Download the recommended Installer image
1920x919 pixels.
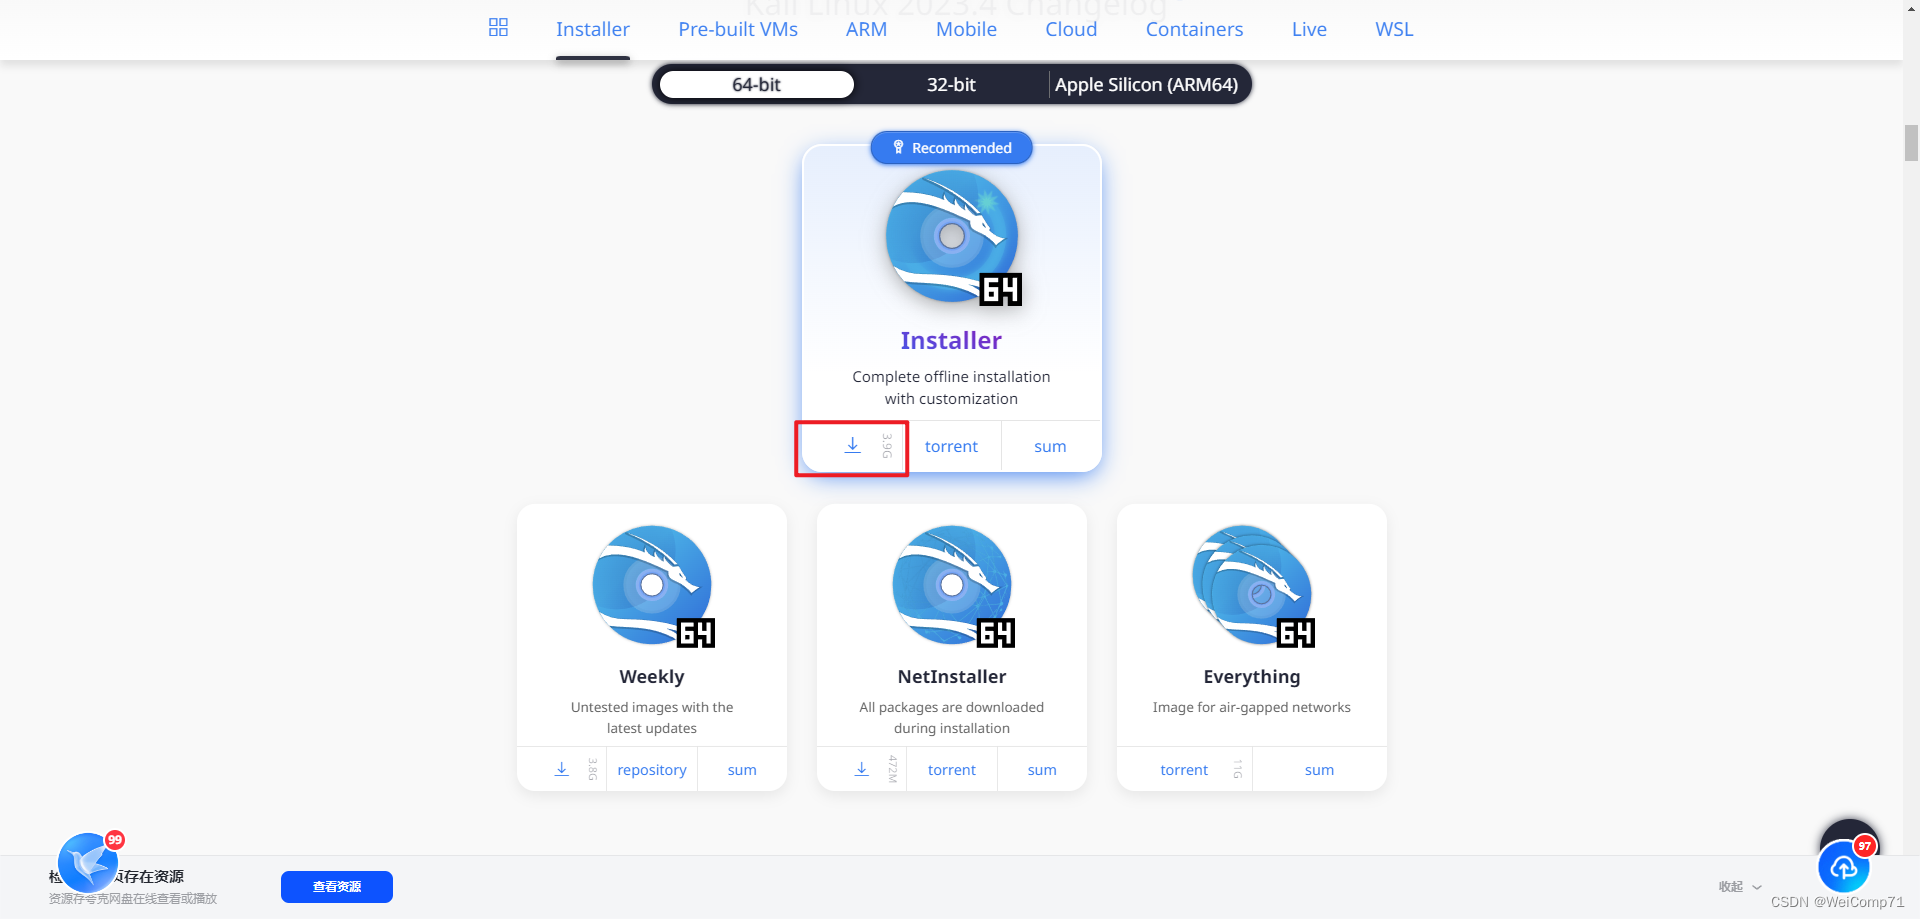coord(852,446)
